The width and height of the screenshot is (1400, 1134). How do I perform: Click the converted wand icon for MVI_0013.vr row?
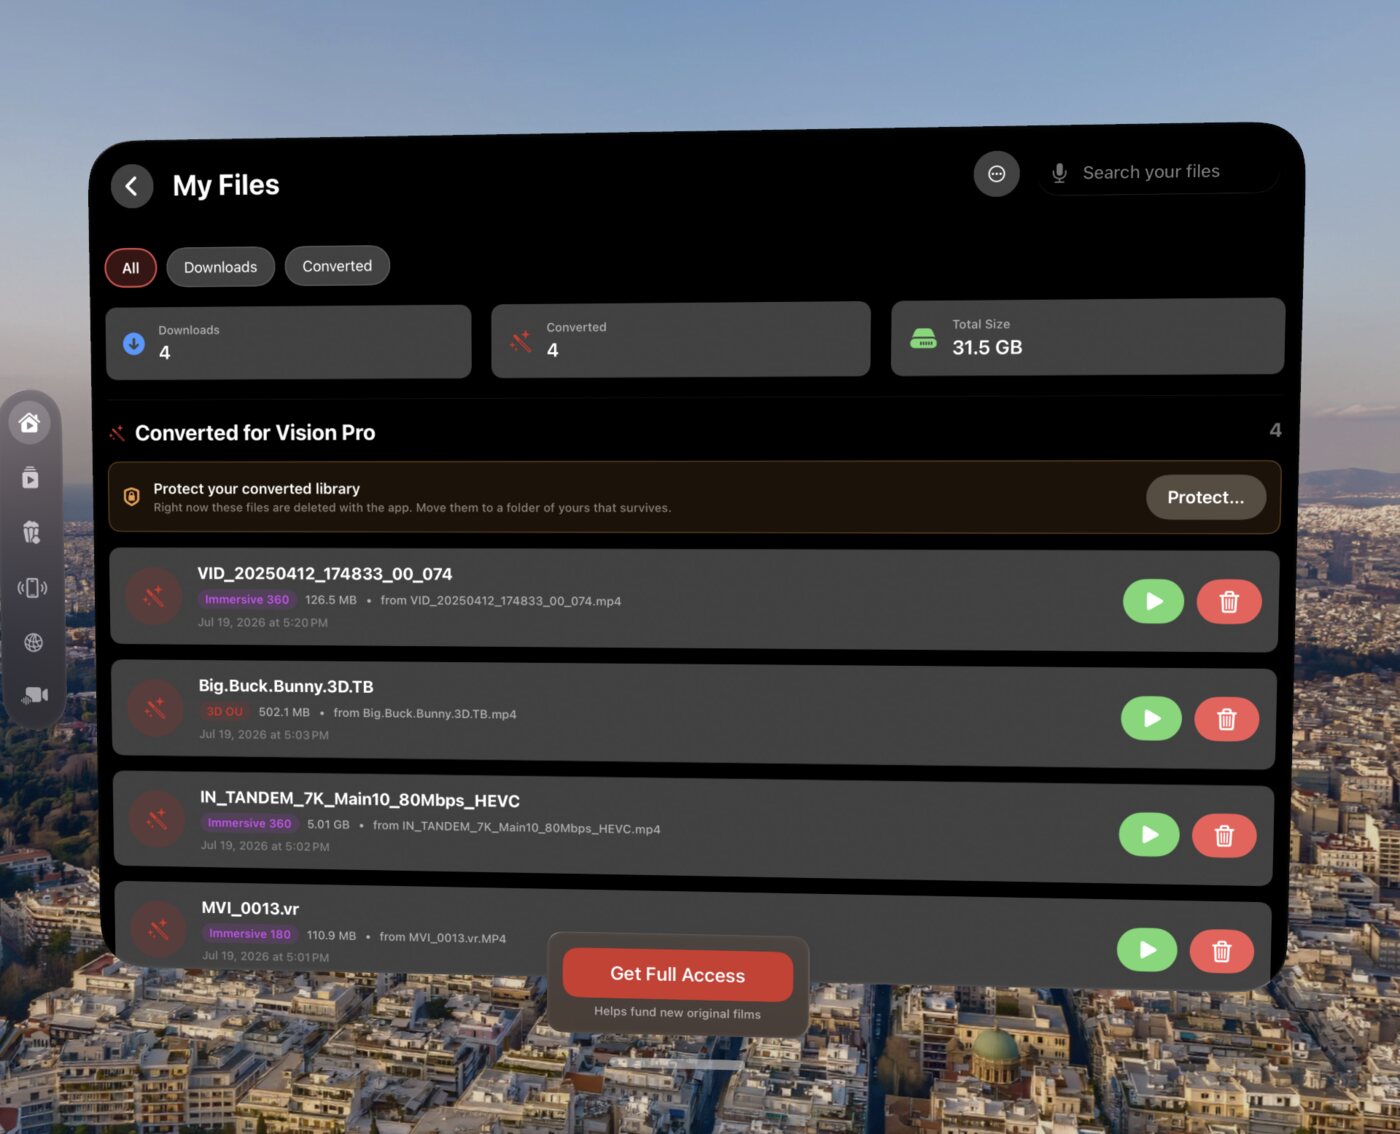pos(160,929)
